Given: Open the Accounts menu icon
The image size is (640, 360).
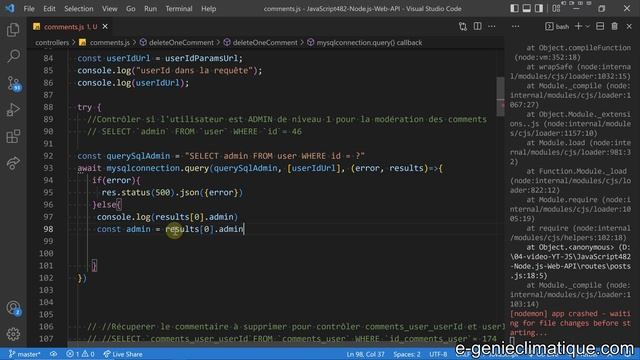Looking at the screenshot, I should 13,308.
